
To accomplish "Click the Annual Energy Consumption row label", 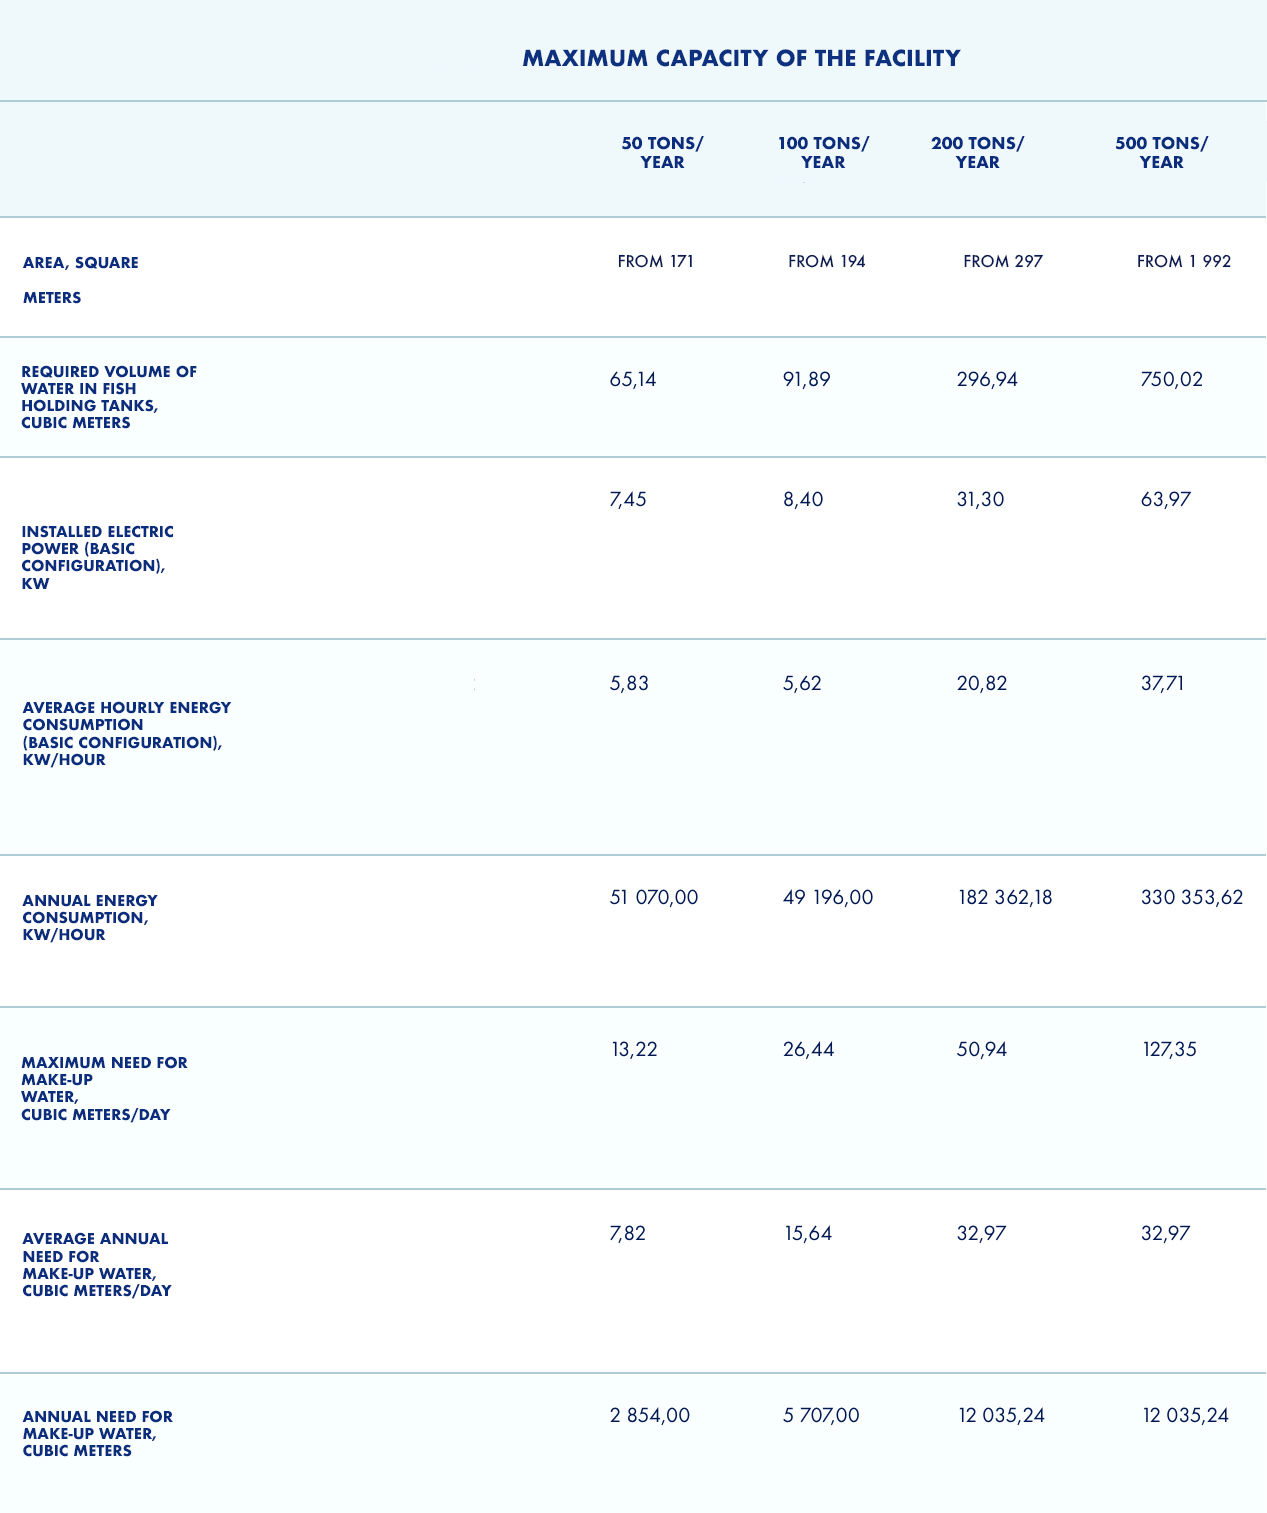I will pyautogui.click(x=89, y=917).
